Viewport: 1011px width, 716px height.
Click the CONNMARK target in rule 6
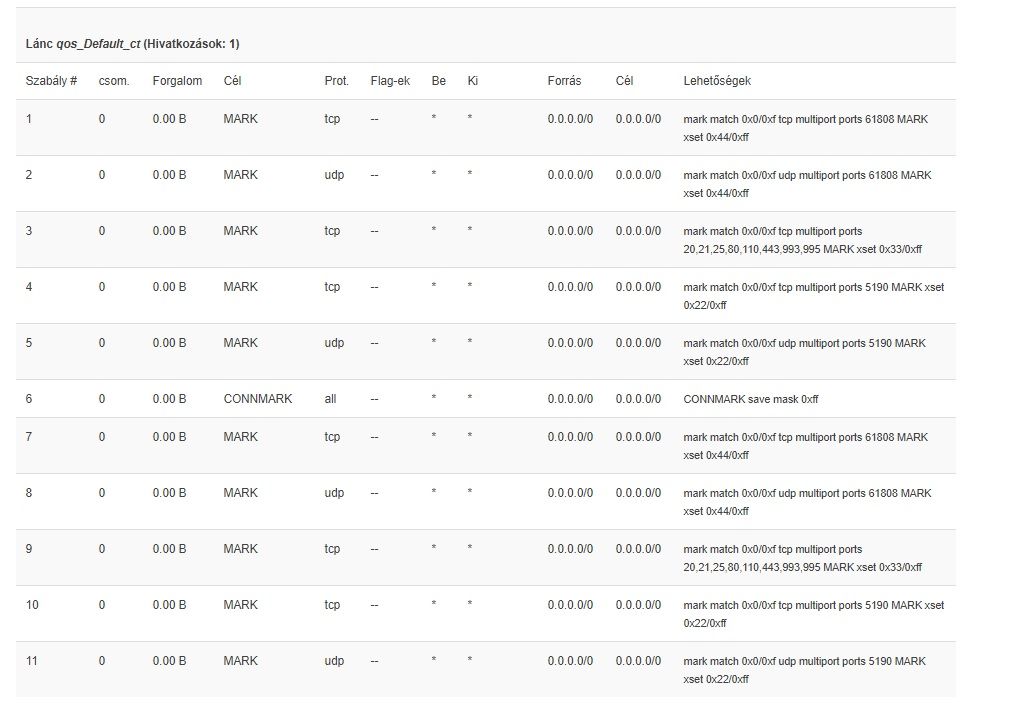[258, 399]
